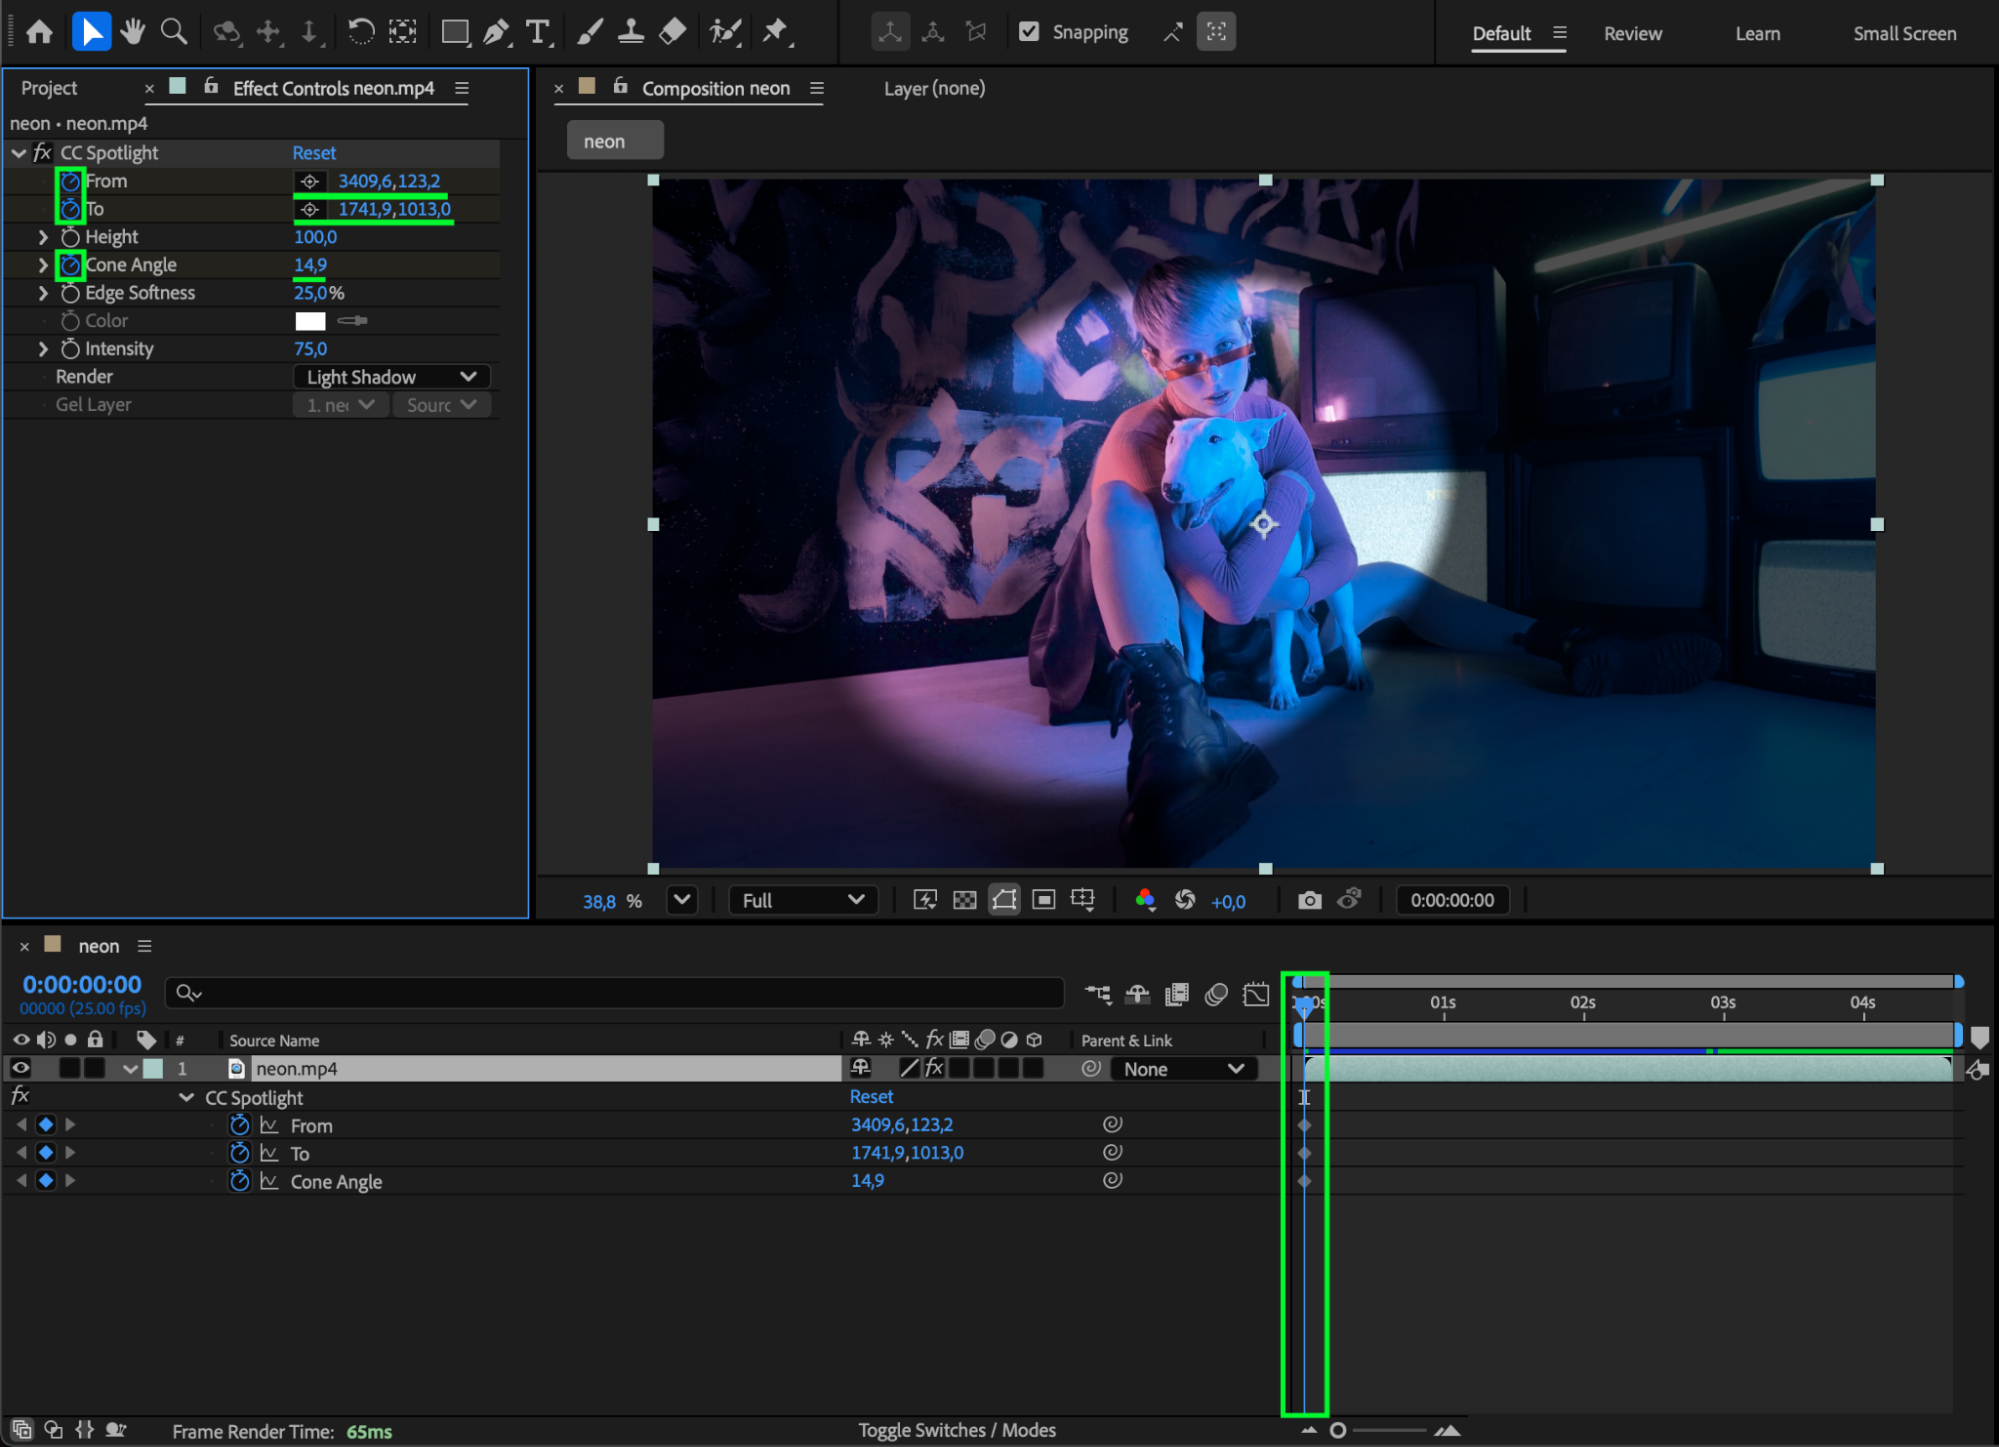1999x1447 pixels.
Task: Select the Puppet Pin tool
Action: 775,32
